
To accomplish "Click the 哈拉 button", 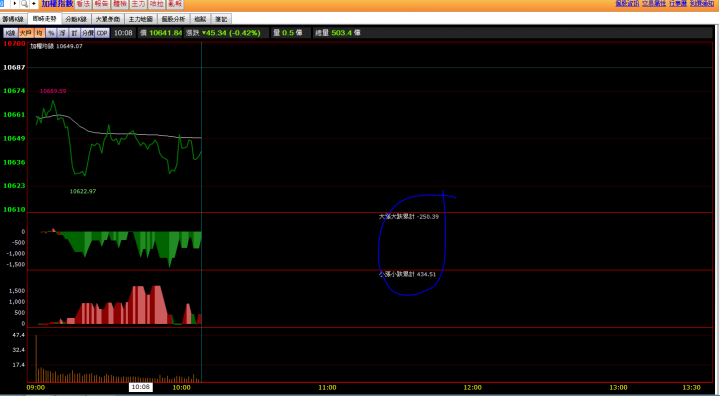I will (157, 4).
